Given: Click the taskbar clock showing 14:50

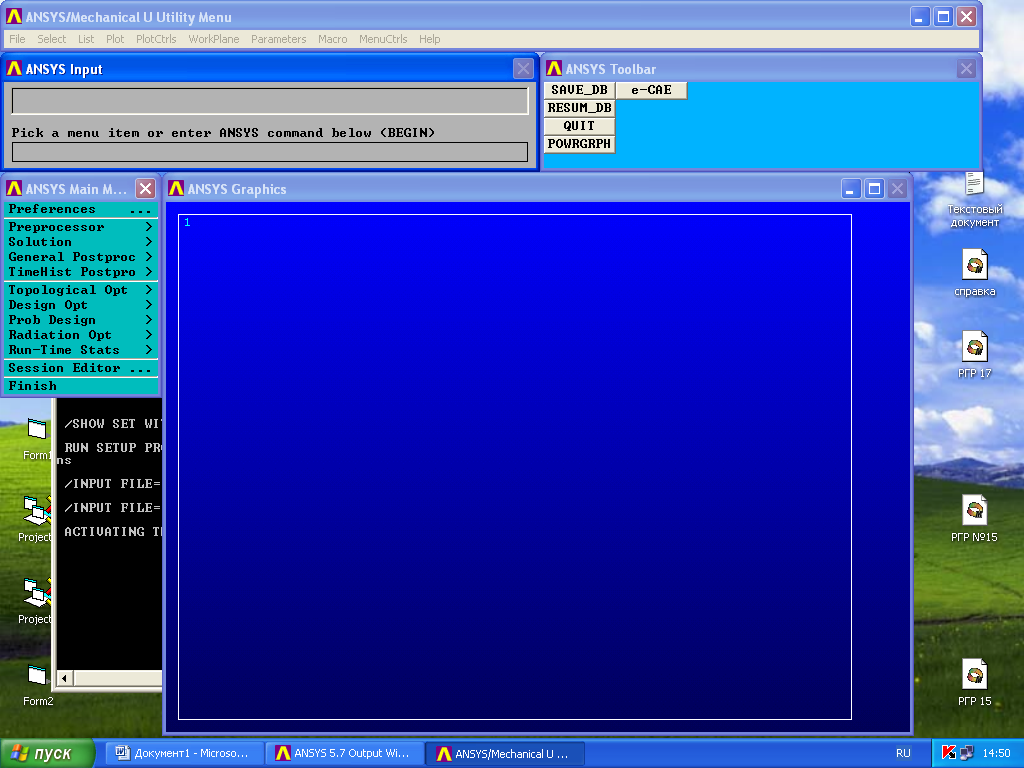Looking at the screenshot, I should click(x=997, y=753).
